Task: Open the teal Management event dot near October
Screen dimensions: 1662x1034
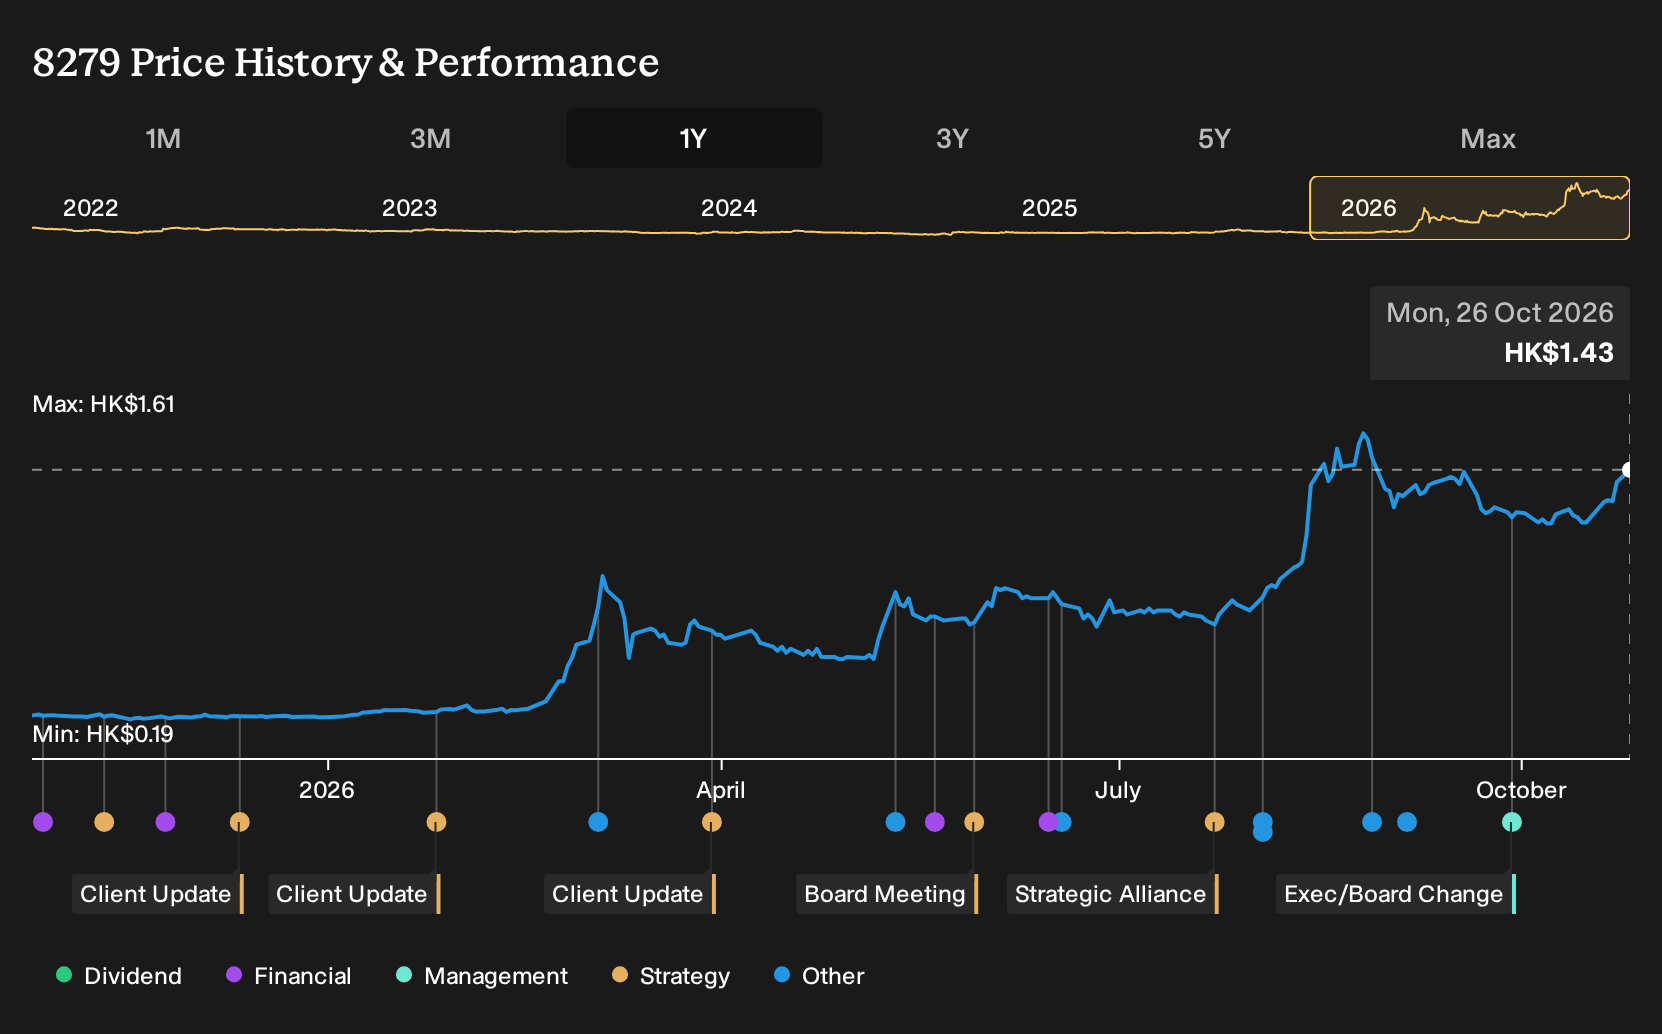Action: click(1512, 822)
